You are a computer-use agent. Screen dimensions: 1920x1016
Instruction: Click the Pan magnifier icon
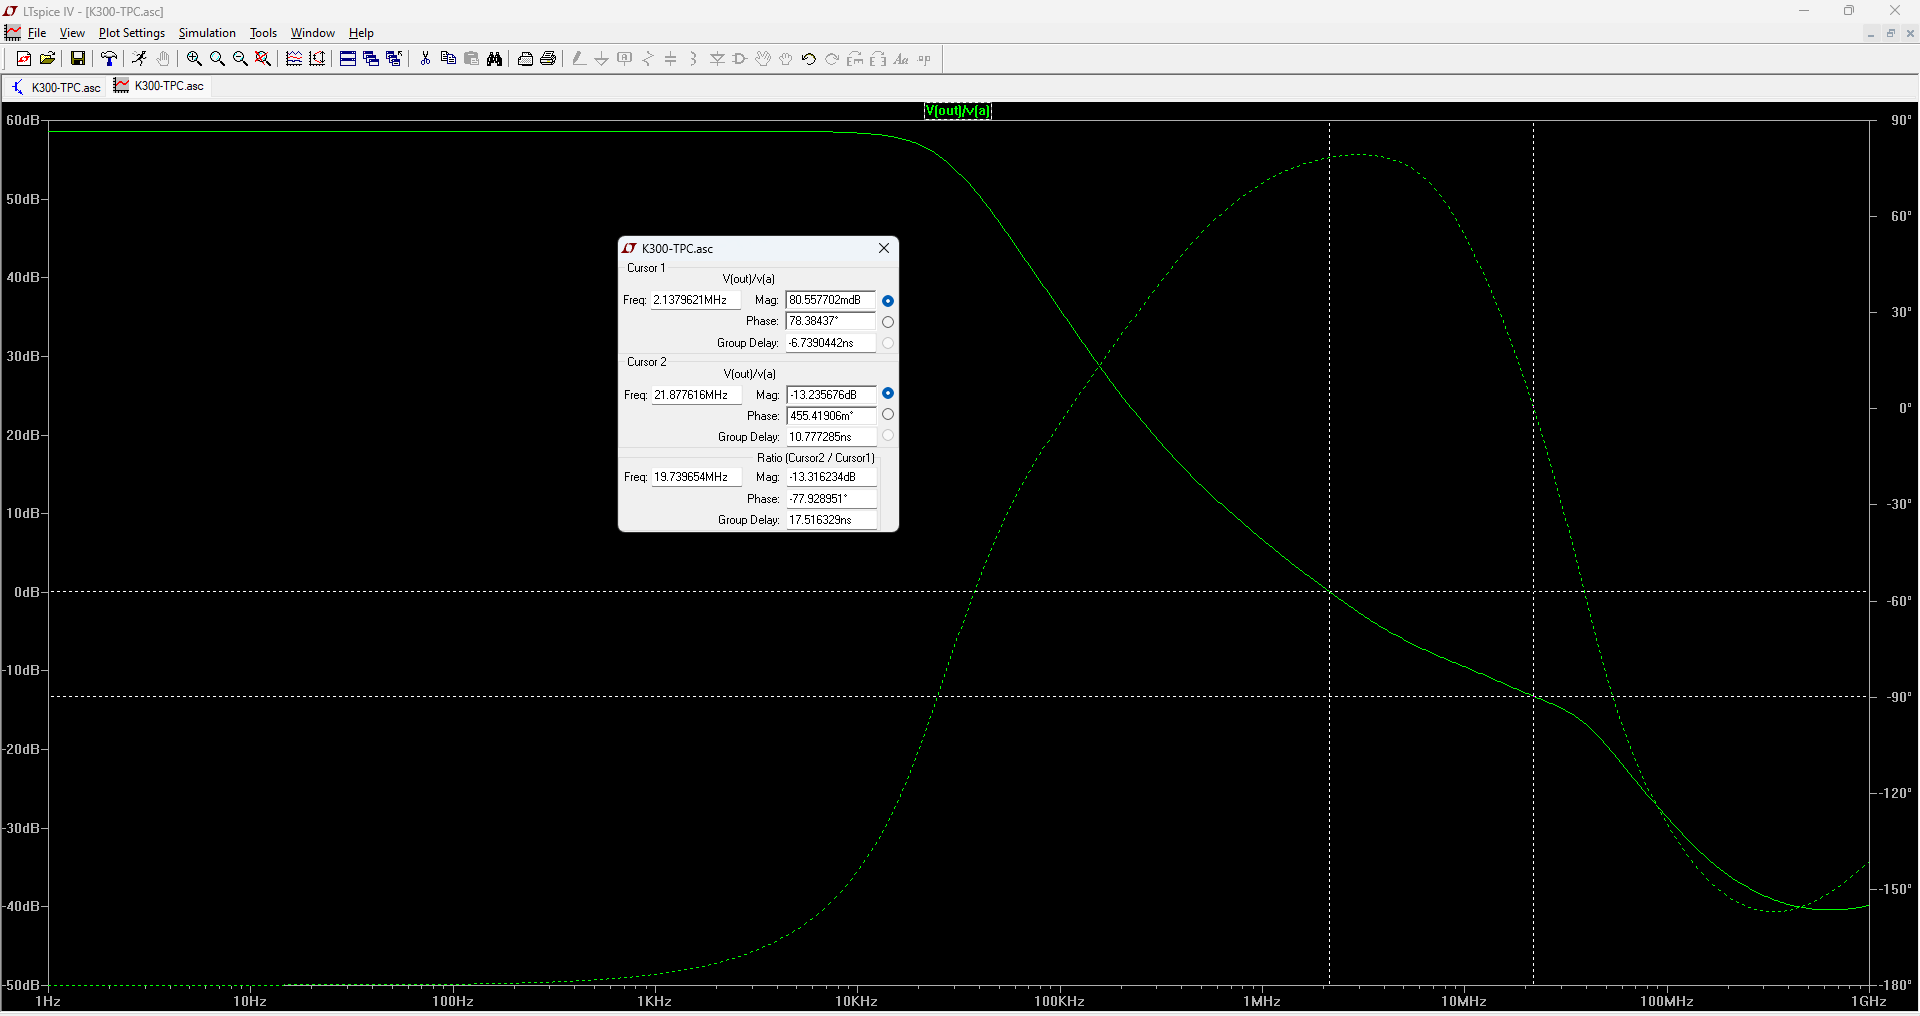point(217,59)
